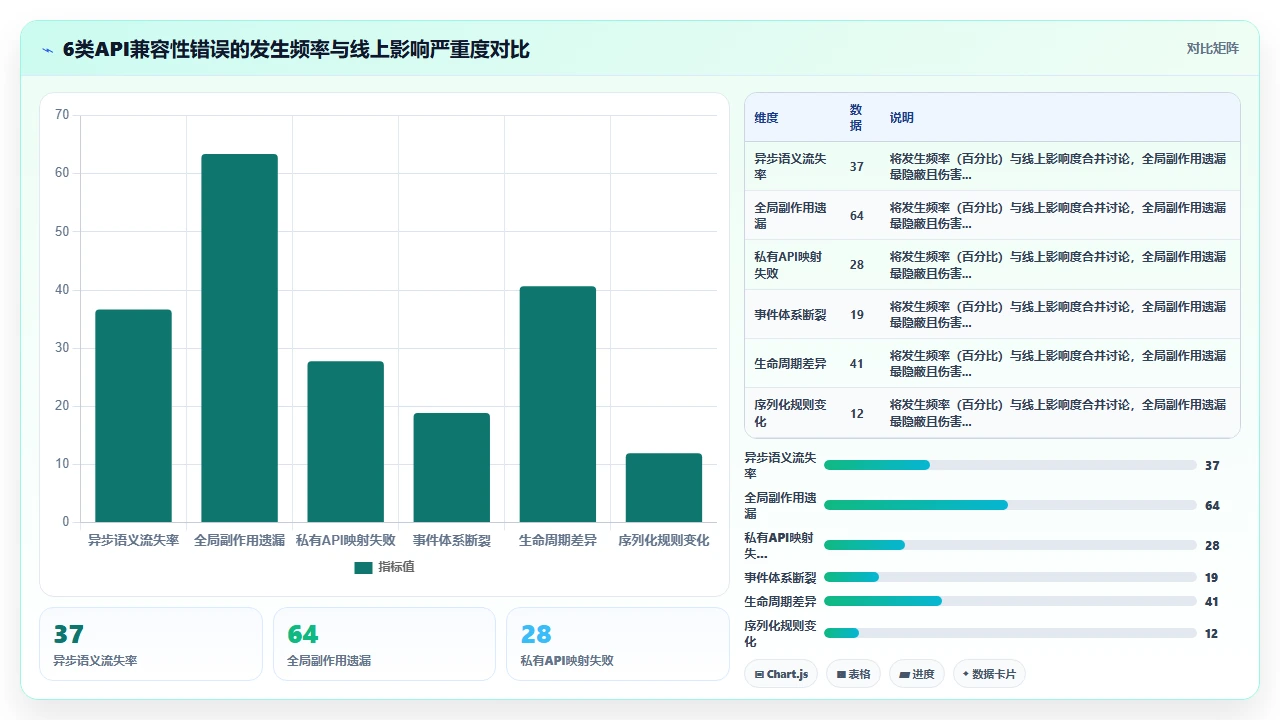
Task: Click the 私有API映射失… progress bar
Action: 1010,545
